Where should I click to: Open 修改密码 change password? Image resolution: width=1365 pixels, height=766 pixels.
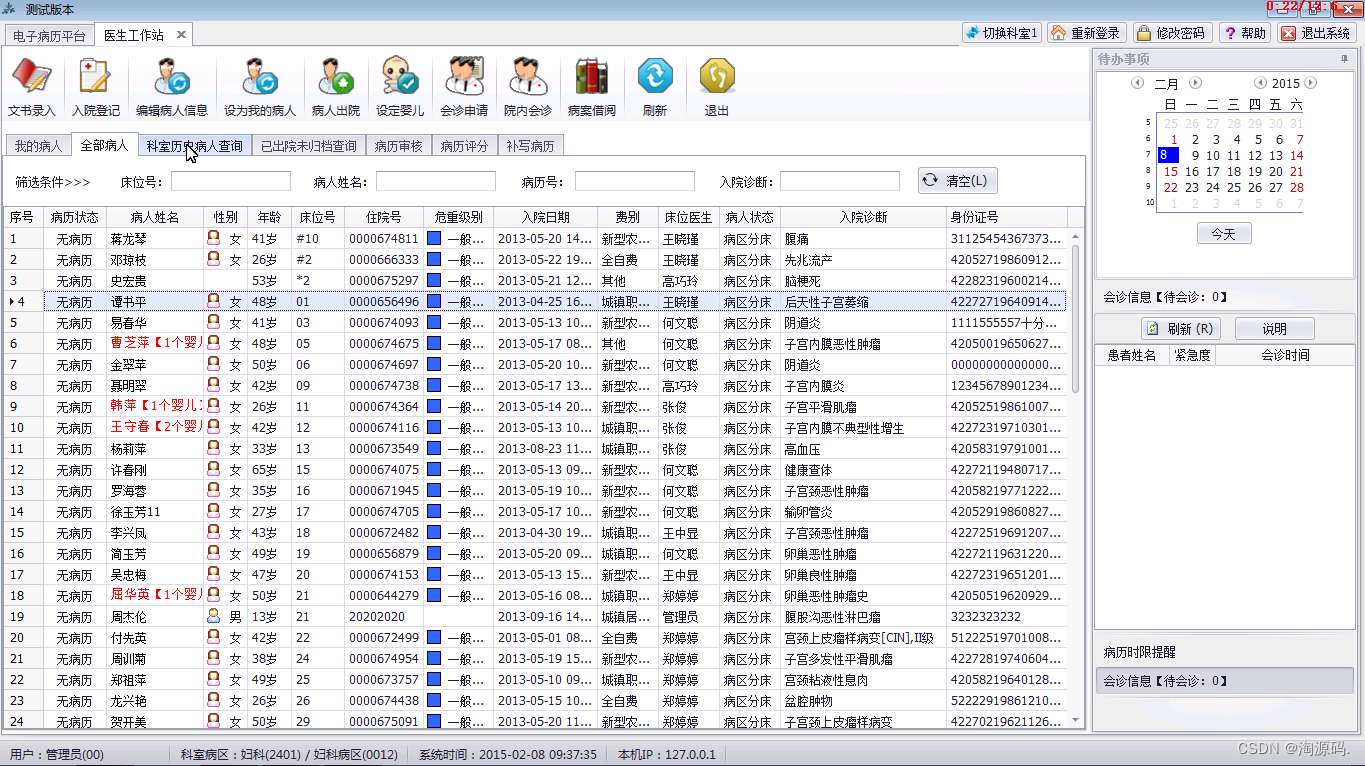point(1172,33)
